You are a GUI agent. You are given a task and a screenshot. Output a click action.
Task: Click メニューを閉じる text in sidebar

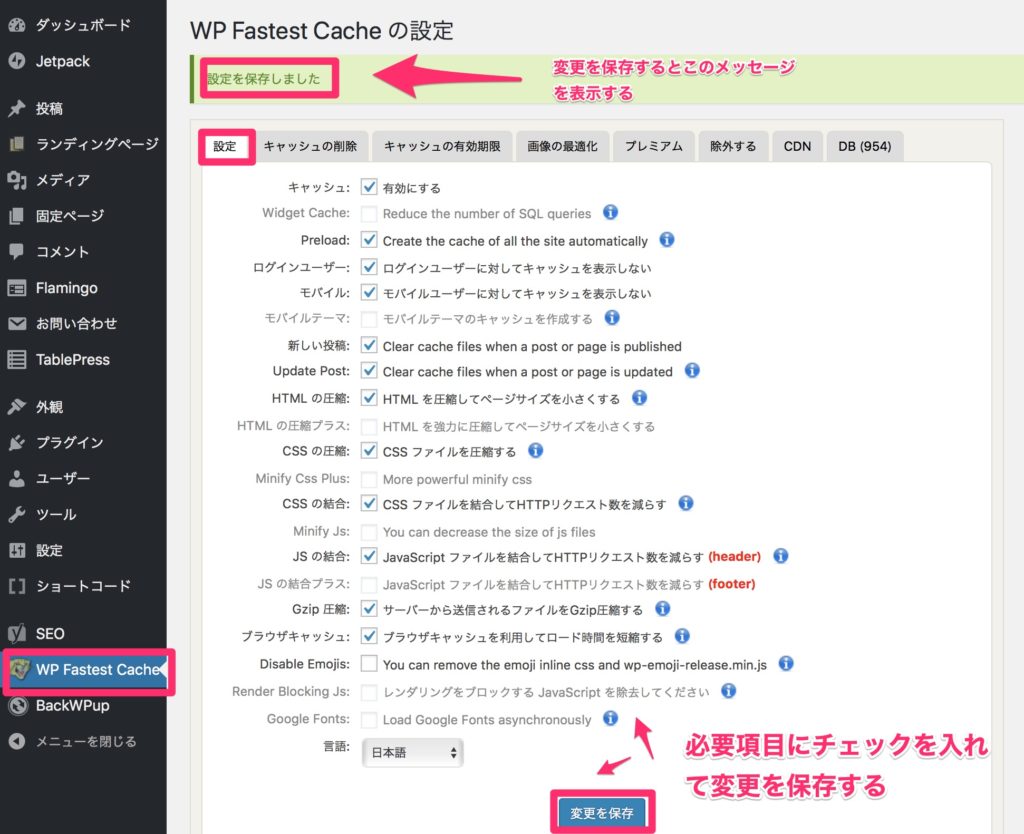coord(86,741)
